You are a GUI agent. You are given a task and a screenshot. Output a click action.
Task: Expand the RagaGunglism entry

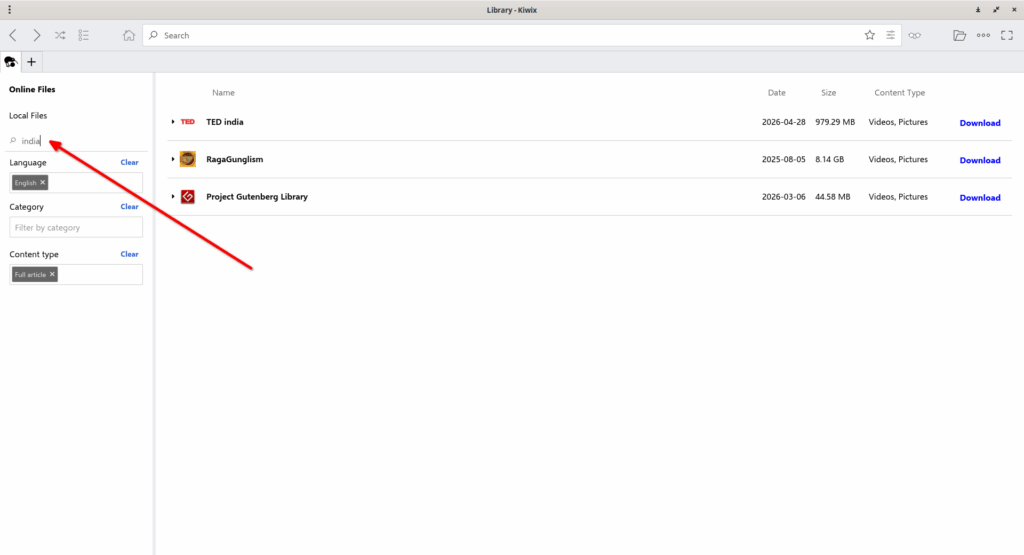pyautogui.click(x=173, y=159)
